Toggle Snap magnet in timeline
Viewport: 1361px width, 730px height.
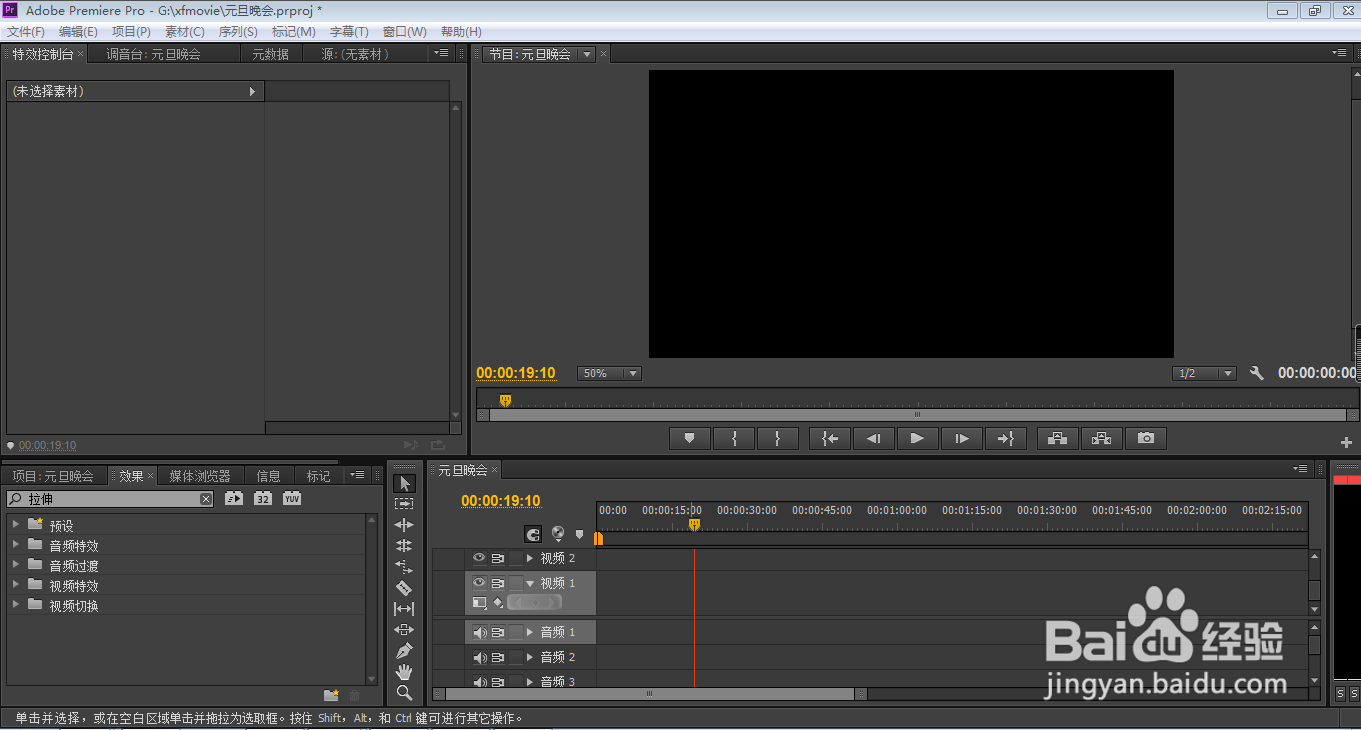point(534,535)
